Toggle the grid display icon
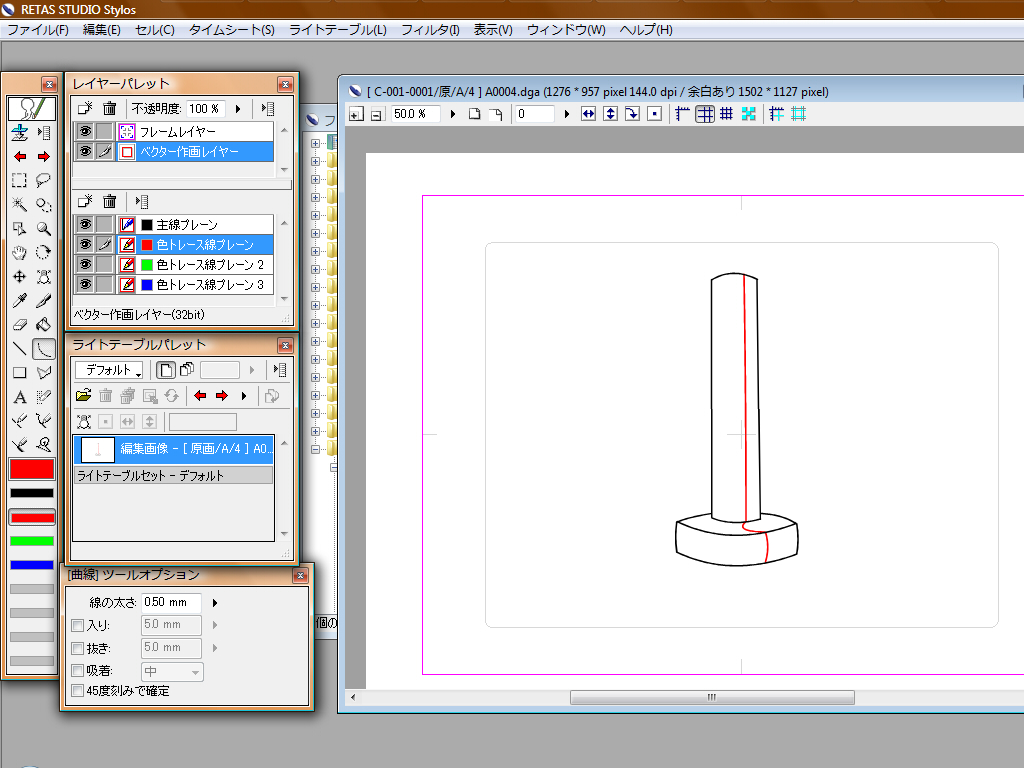This screenshot has height=768, width=1024. coord(727,114)
